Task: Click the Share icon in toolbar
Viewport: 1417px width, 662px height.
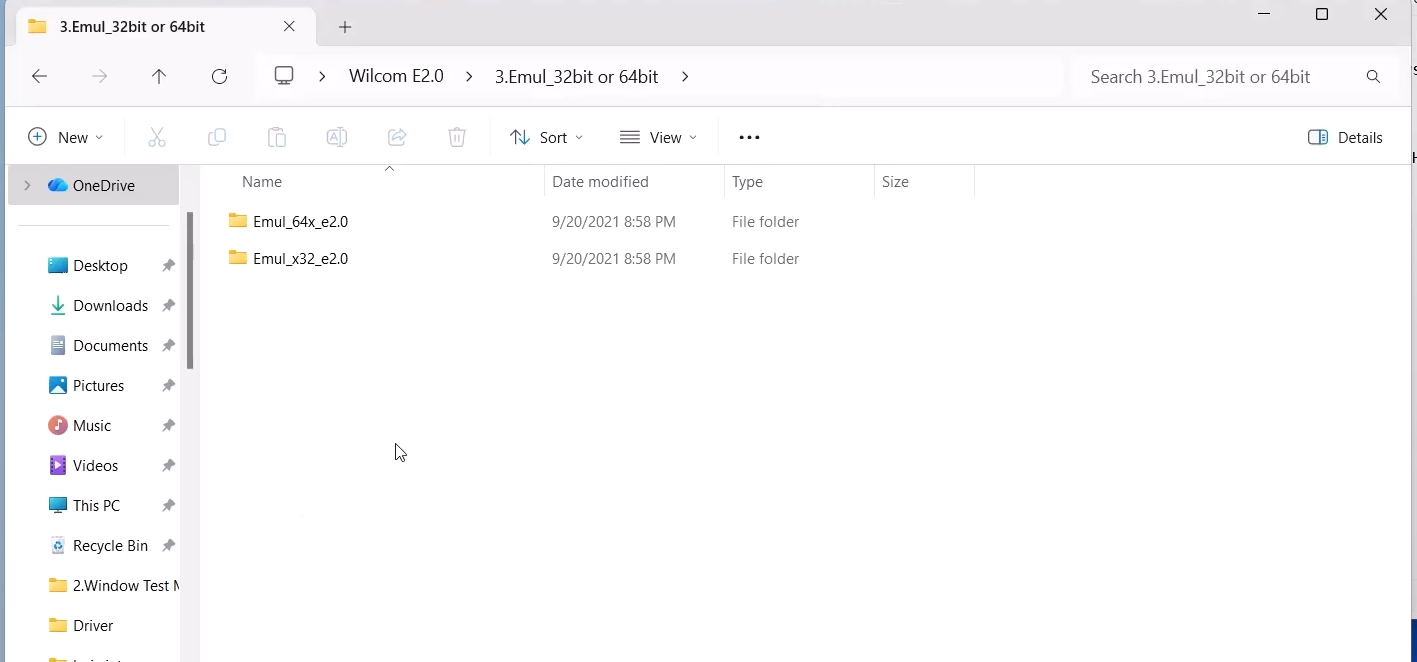Action: [397, 137]
